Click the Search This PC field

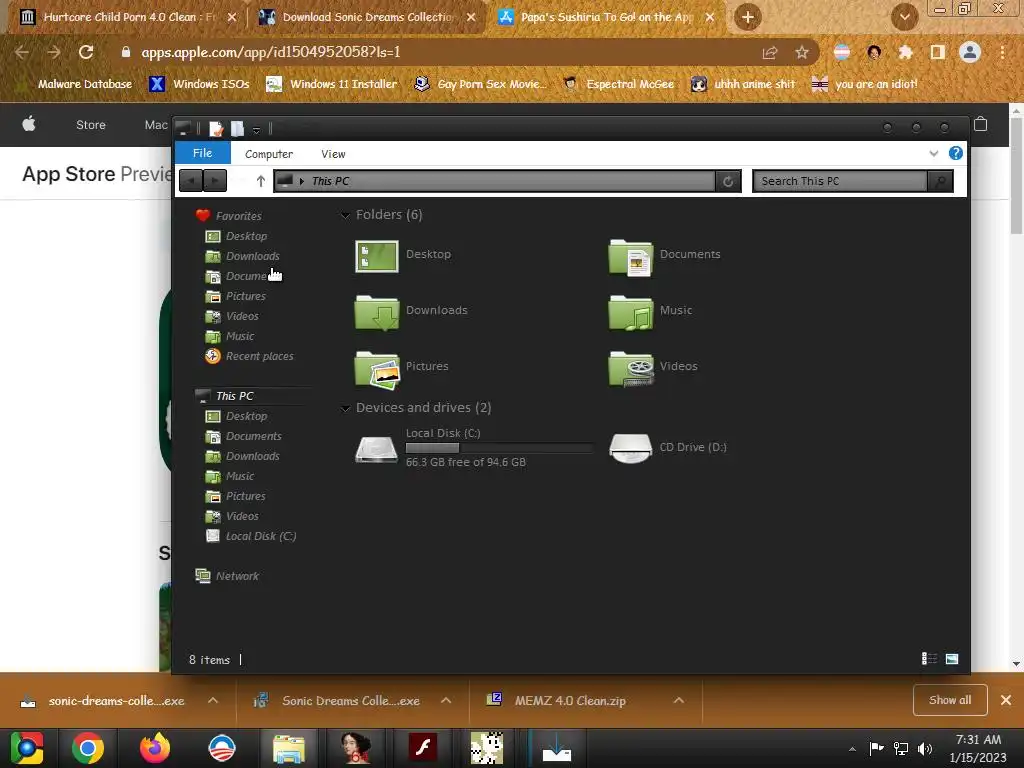[x=839, y=182]
